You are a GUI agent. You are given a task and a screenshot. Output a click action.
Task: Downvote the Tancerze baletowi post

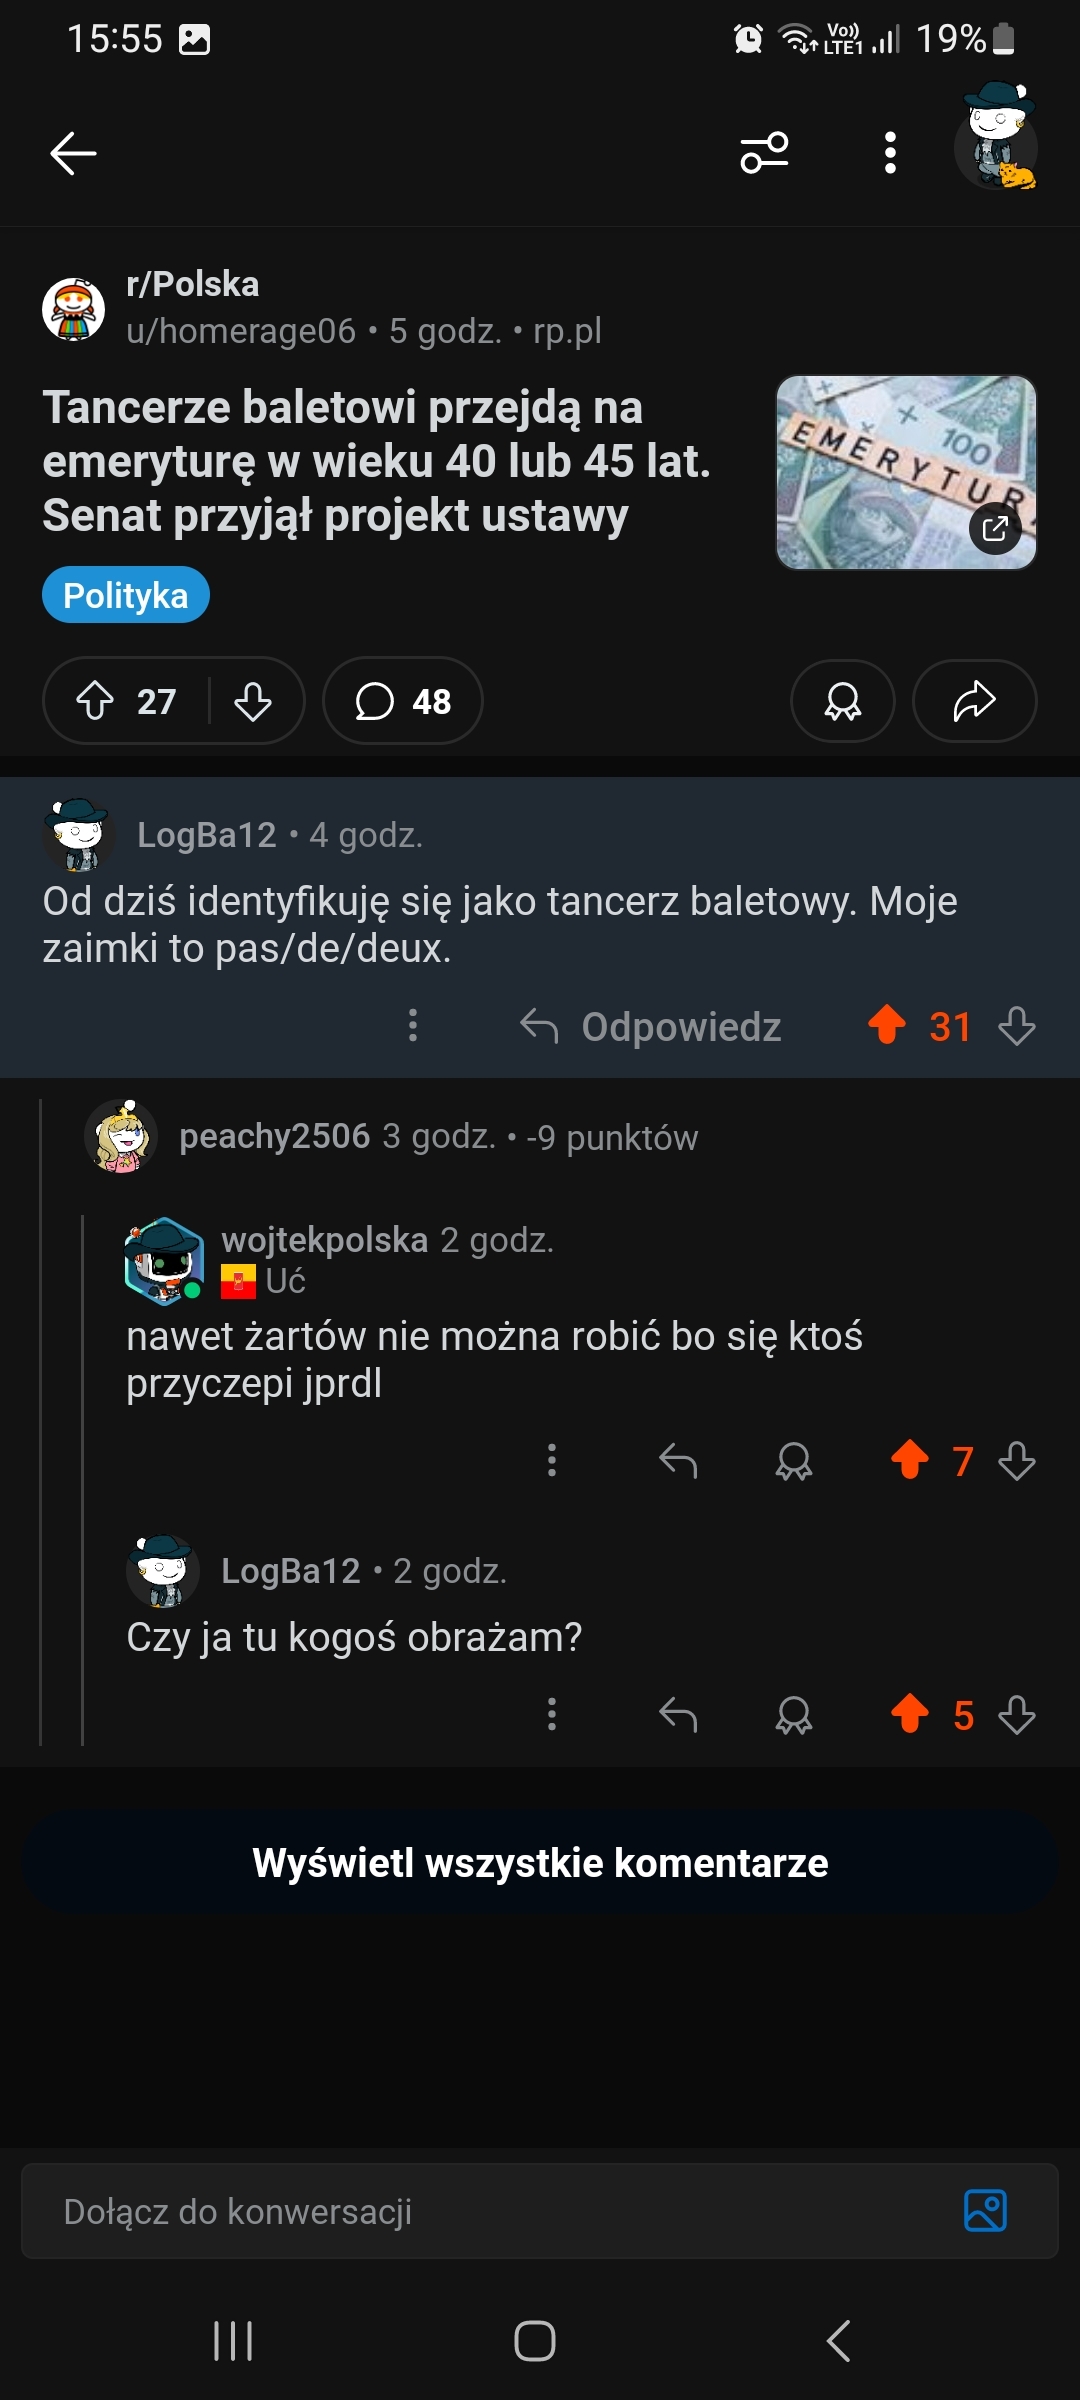(x=253, y=701)
